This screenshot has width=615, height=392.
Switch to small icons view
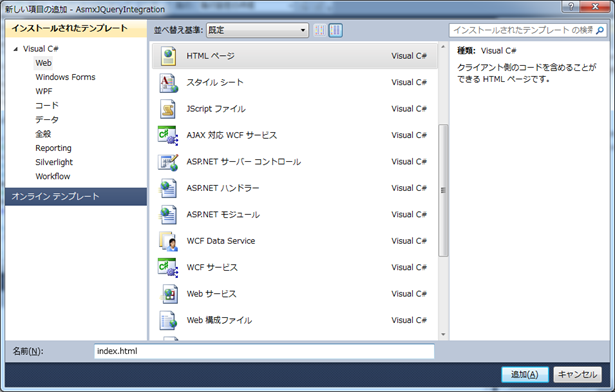tap(320, 30)
